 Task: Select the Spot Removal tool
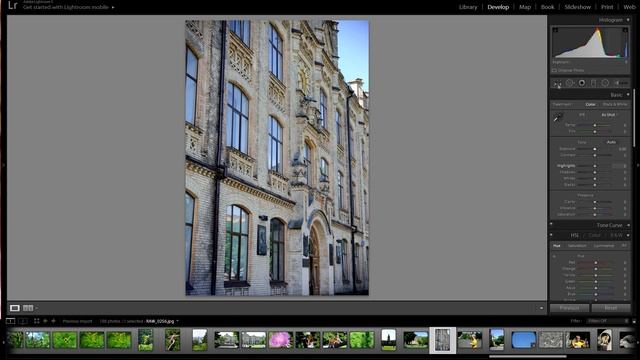570,83
